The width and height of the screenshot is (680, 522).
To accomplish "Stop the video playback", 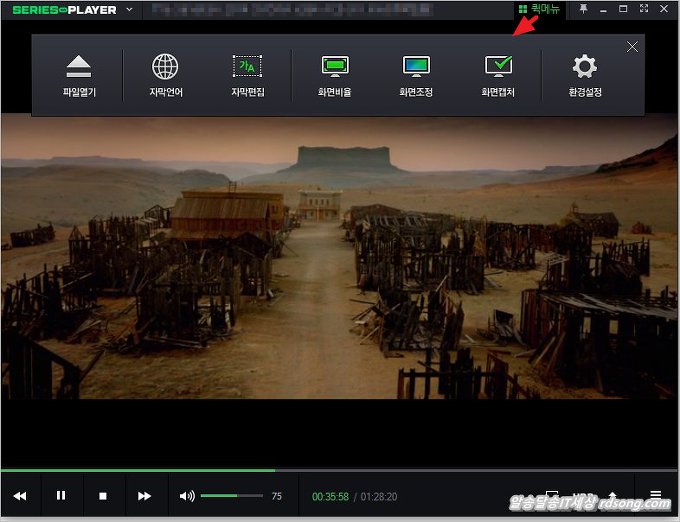I will click(x=103, y=496).
